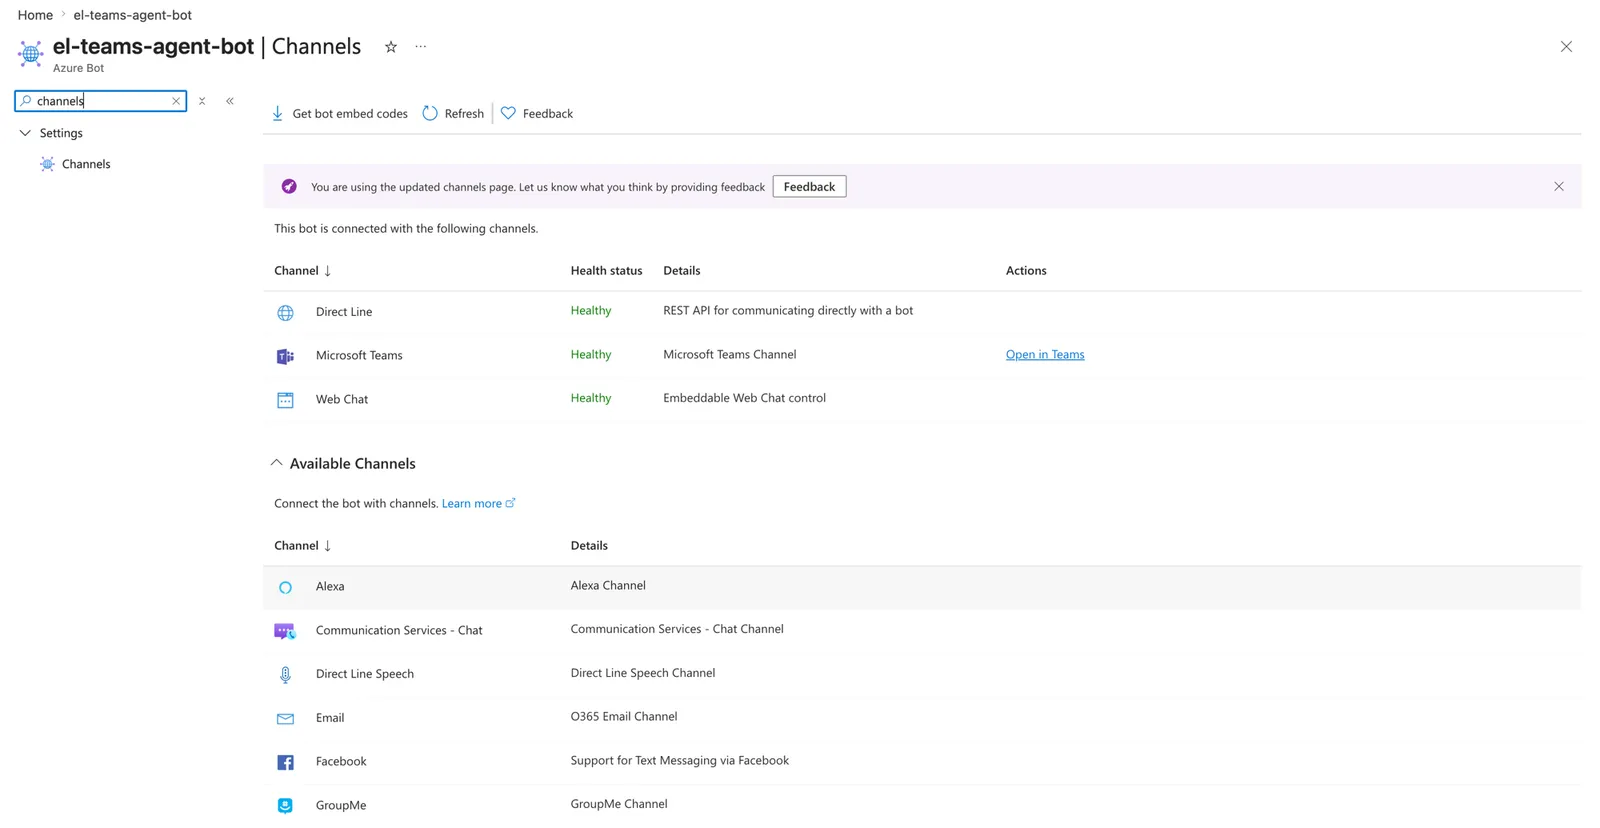Select Direct Line Speech channel name
Image resolution: width=1600 pixels, height=828 pixels.
point(365,674)
